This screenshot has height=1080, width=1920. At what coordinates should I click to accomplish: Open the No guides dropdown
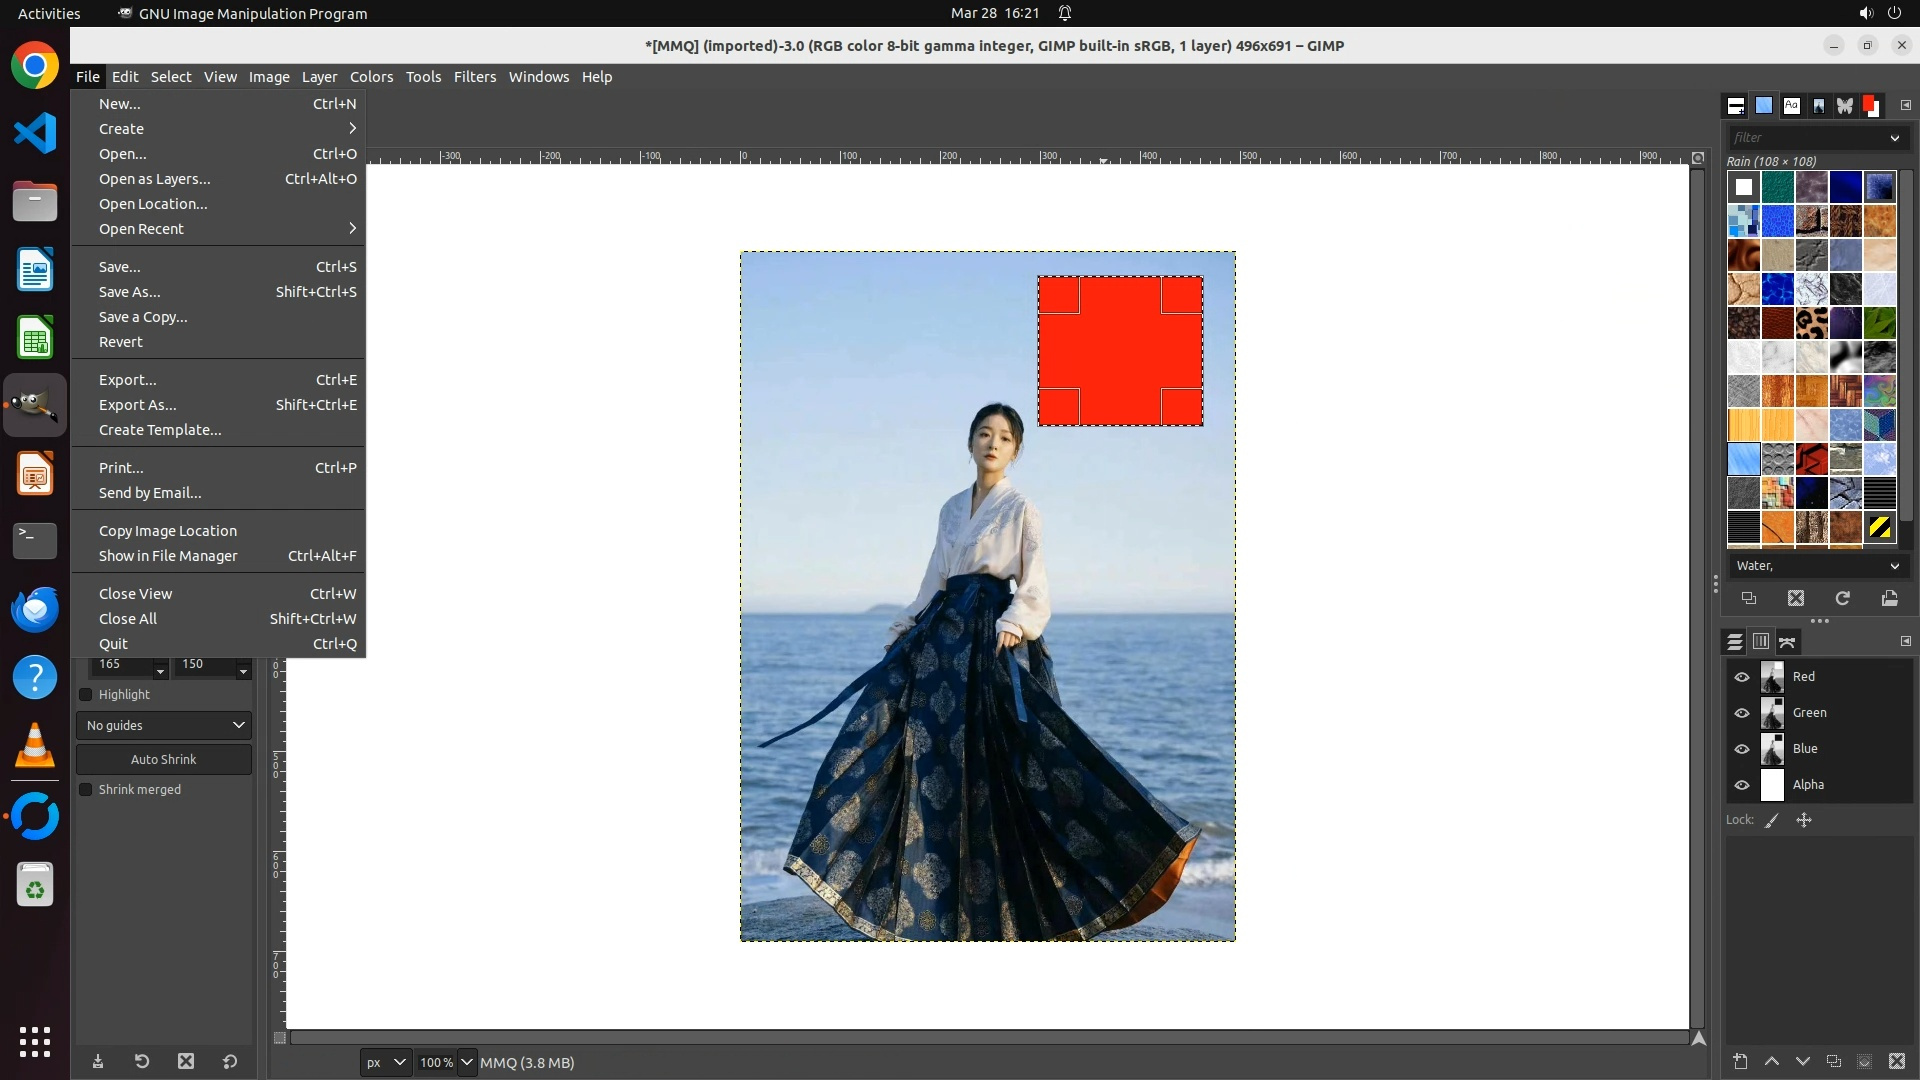pyautogui.click(x=164, y=726)
